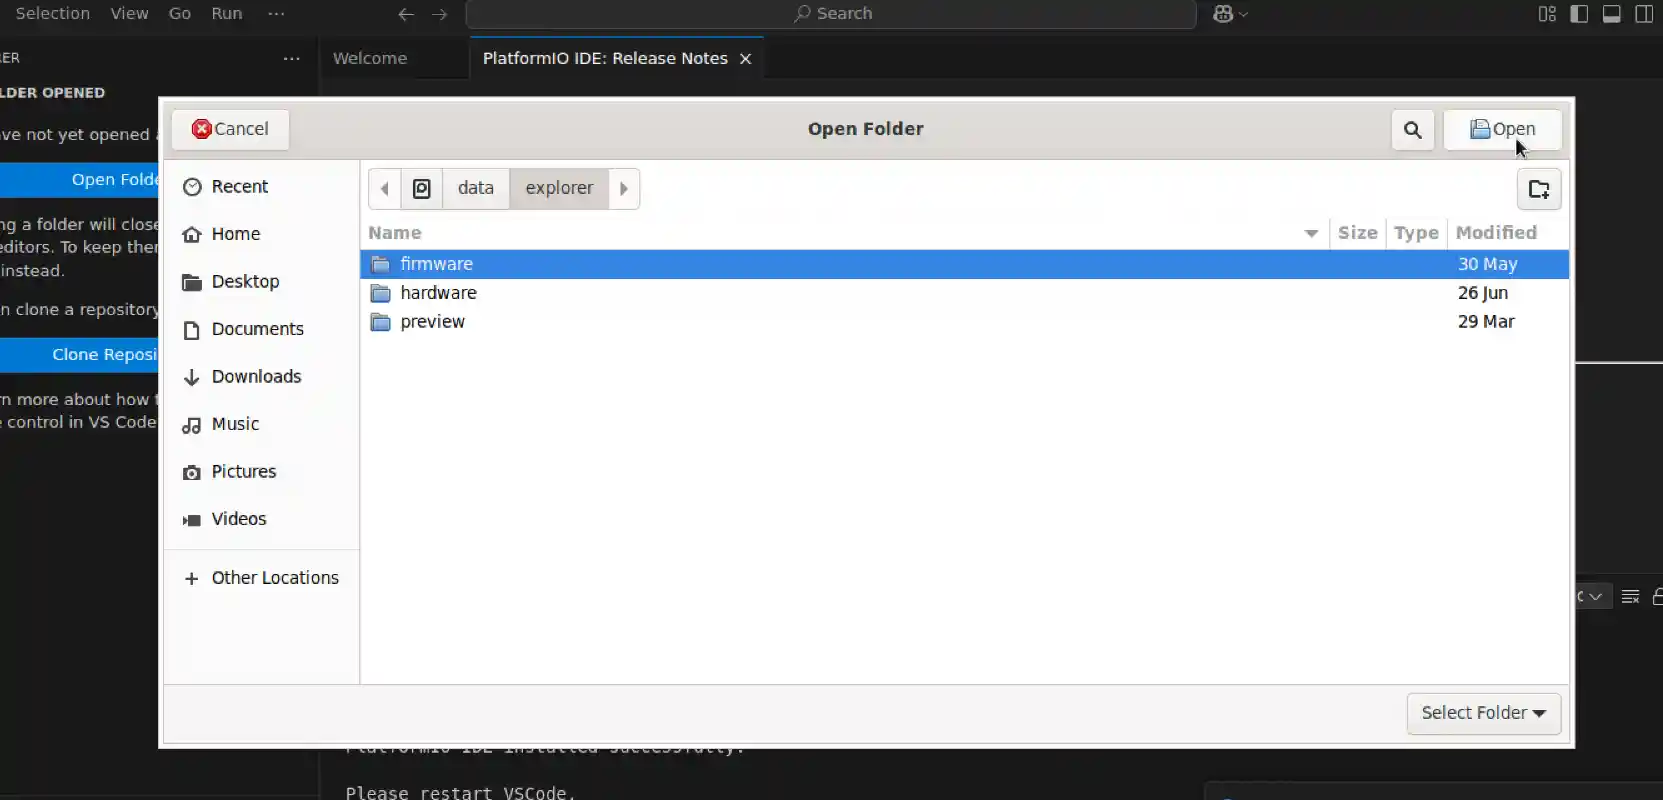Cancel the Open Folder dialog

point(230,129)
